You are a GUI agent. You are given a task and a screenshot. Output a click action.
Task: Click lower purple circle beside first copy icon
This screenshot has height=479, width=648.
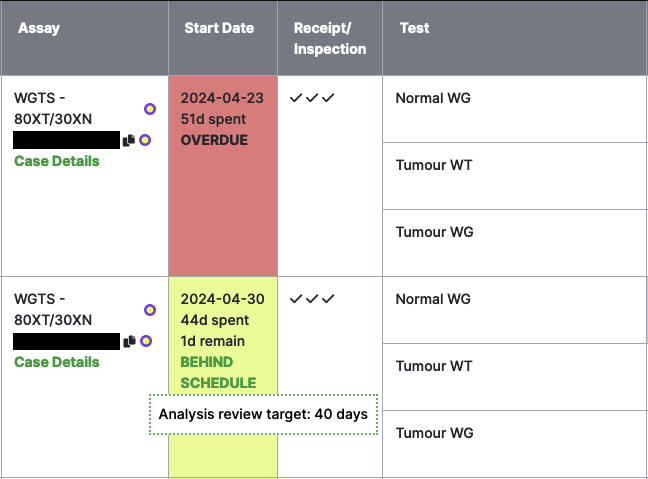(x=145, y=140)
